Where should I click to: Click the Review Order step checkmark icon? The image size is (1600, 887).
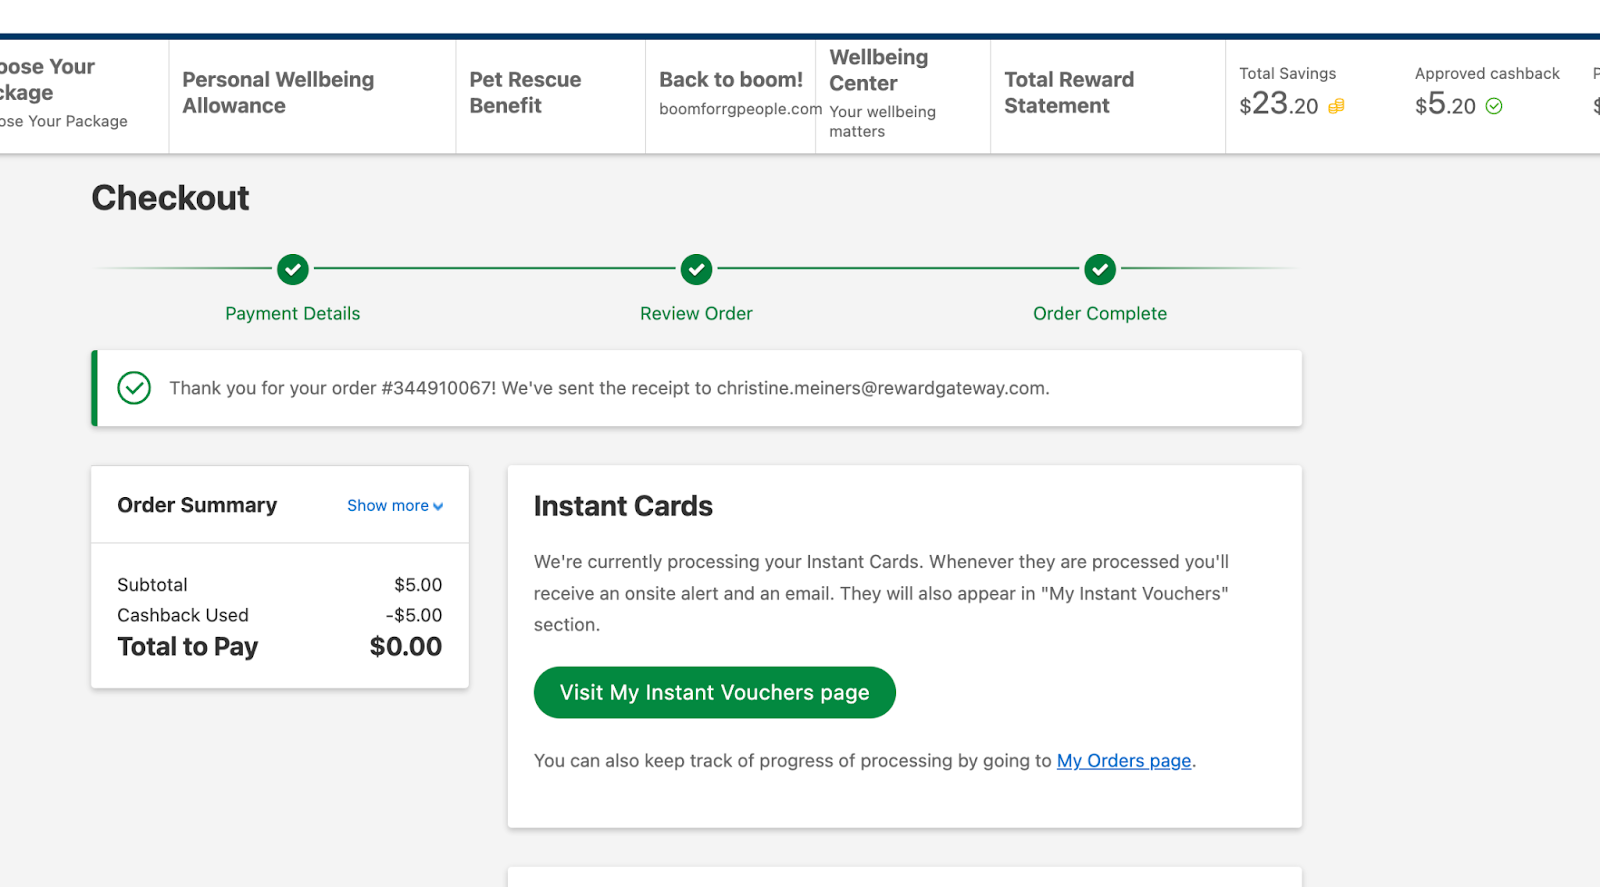[697, 269]
